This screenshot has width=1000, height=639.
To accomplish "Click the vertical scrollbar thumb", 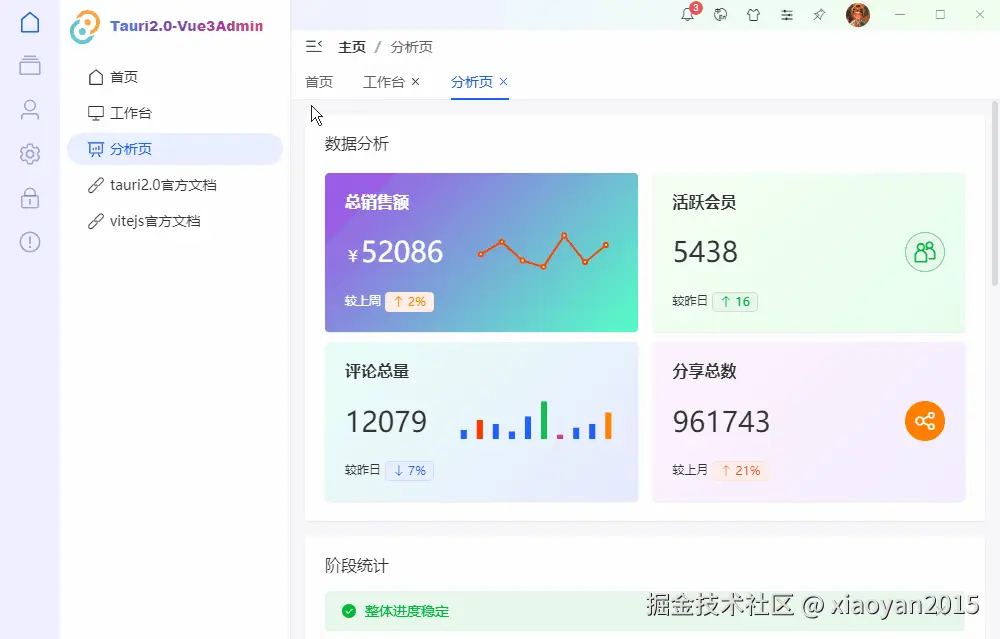I will [x=995, y=193].
